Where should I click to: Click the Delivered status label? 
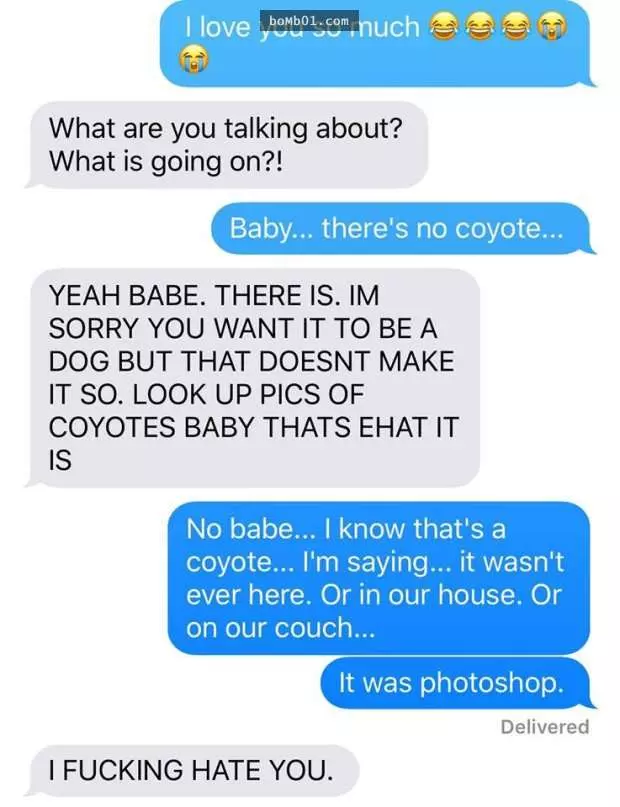[x=544, y=727]
